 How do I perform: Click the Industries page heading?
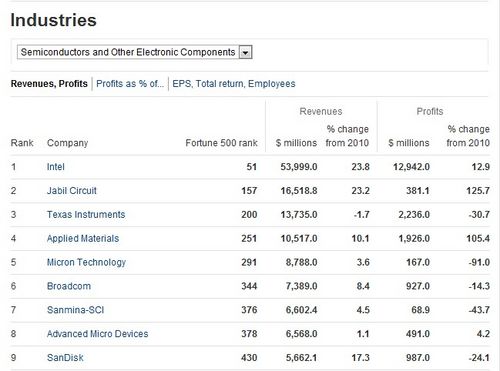(53, 20)
